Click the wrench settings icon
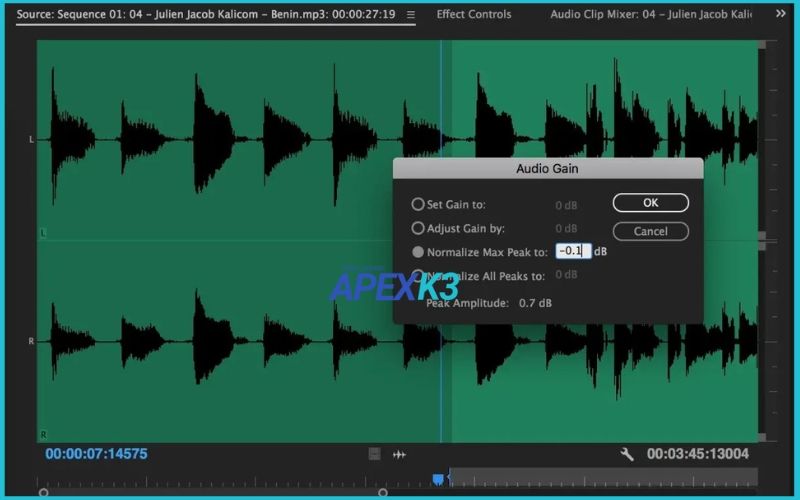This screenshot has height=500, width=800. [627, 454]
